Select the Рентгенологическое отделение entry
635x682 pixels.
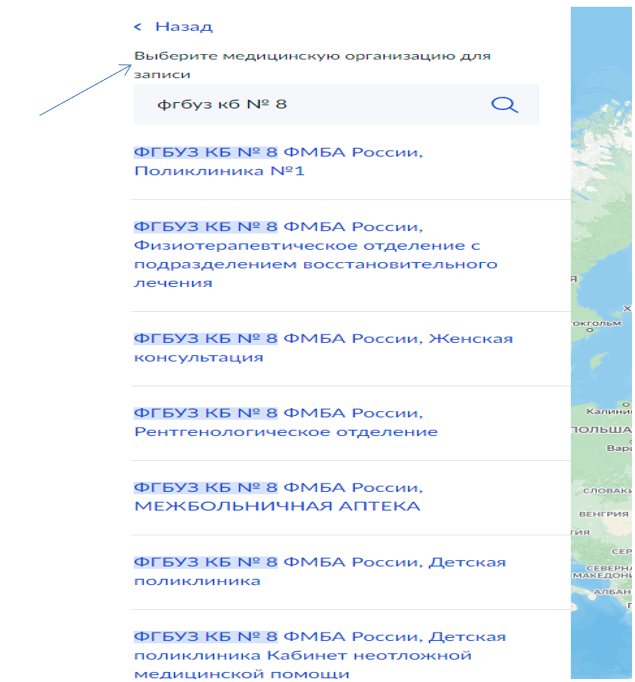tap(285, 422)
